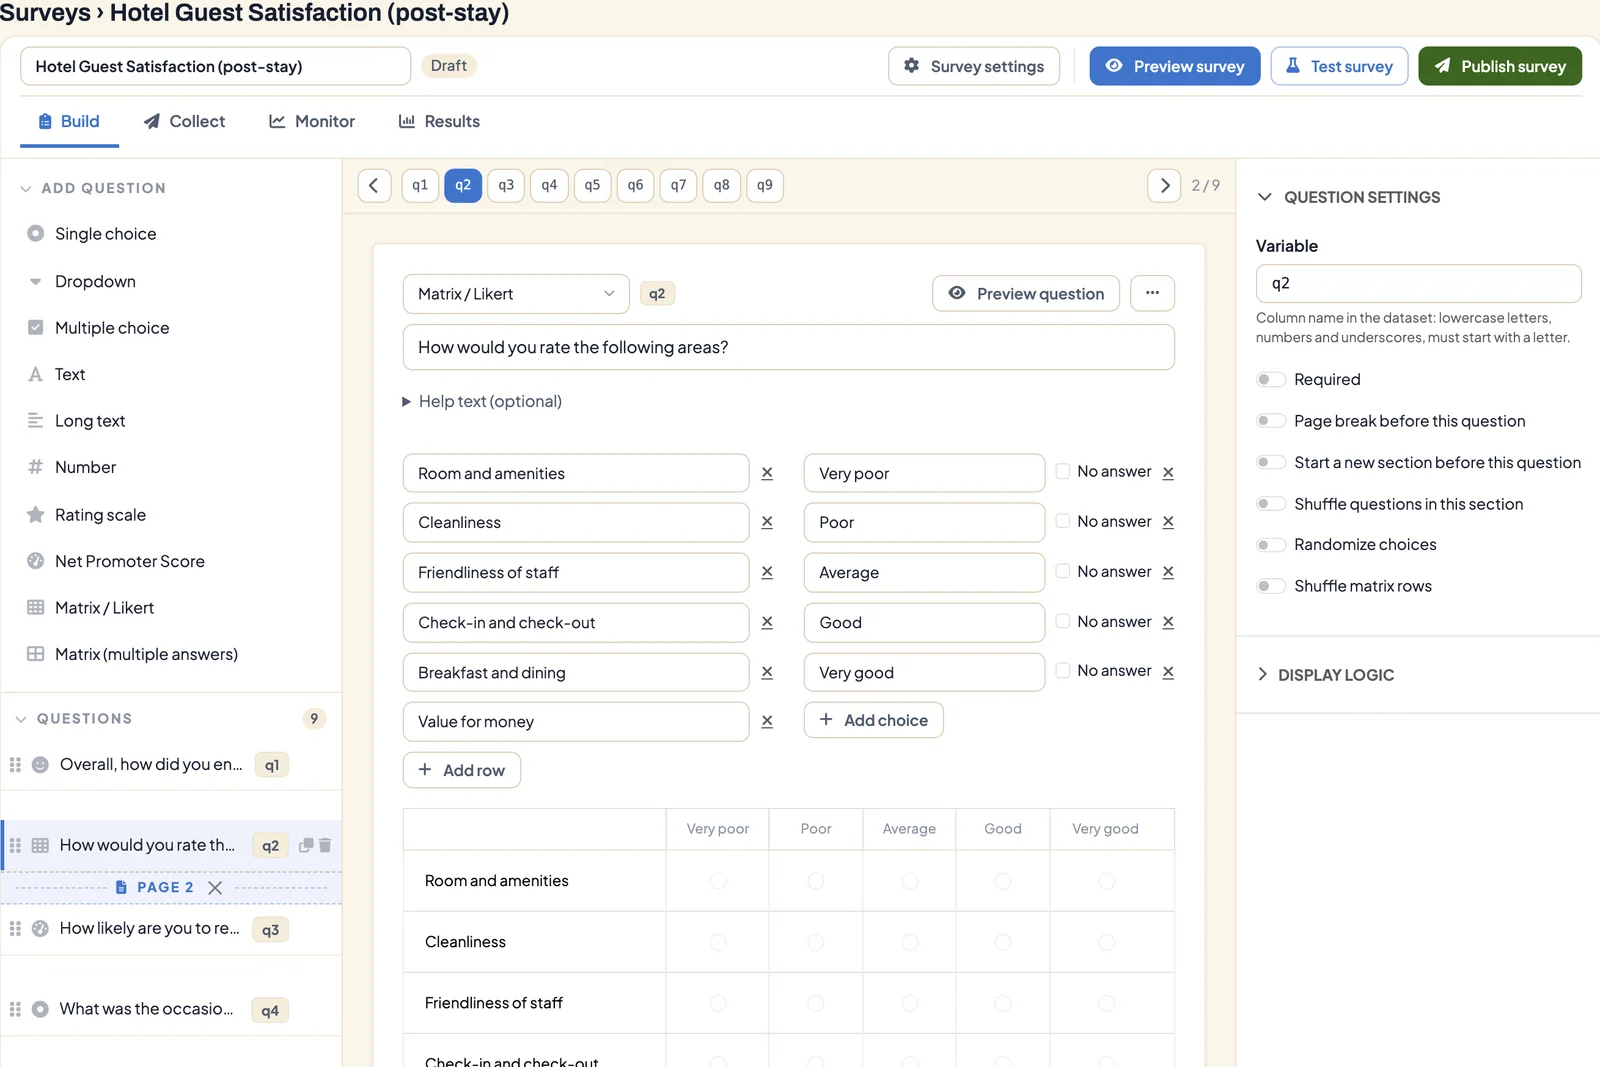Grab the drag handle for q3

click(15, 929)
